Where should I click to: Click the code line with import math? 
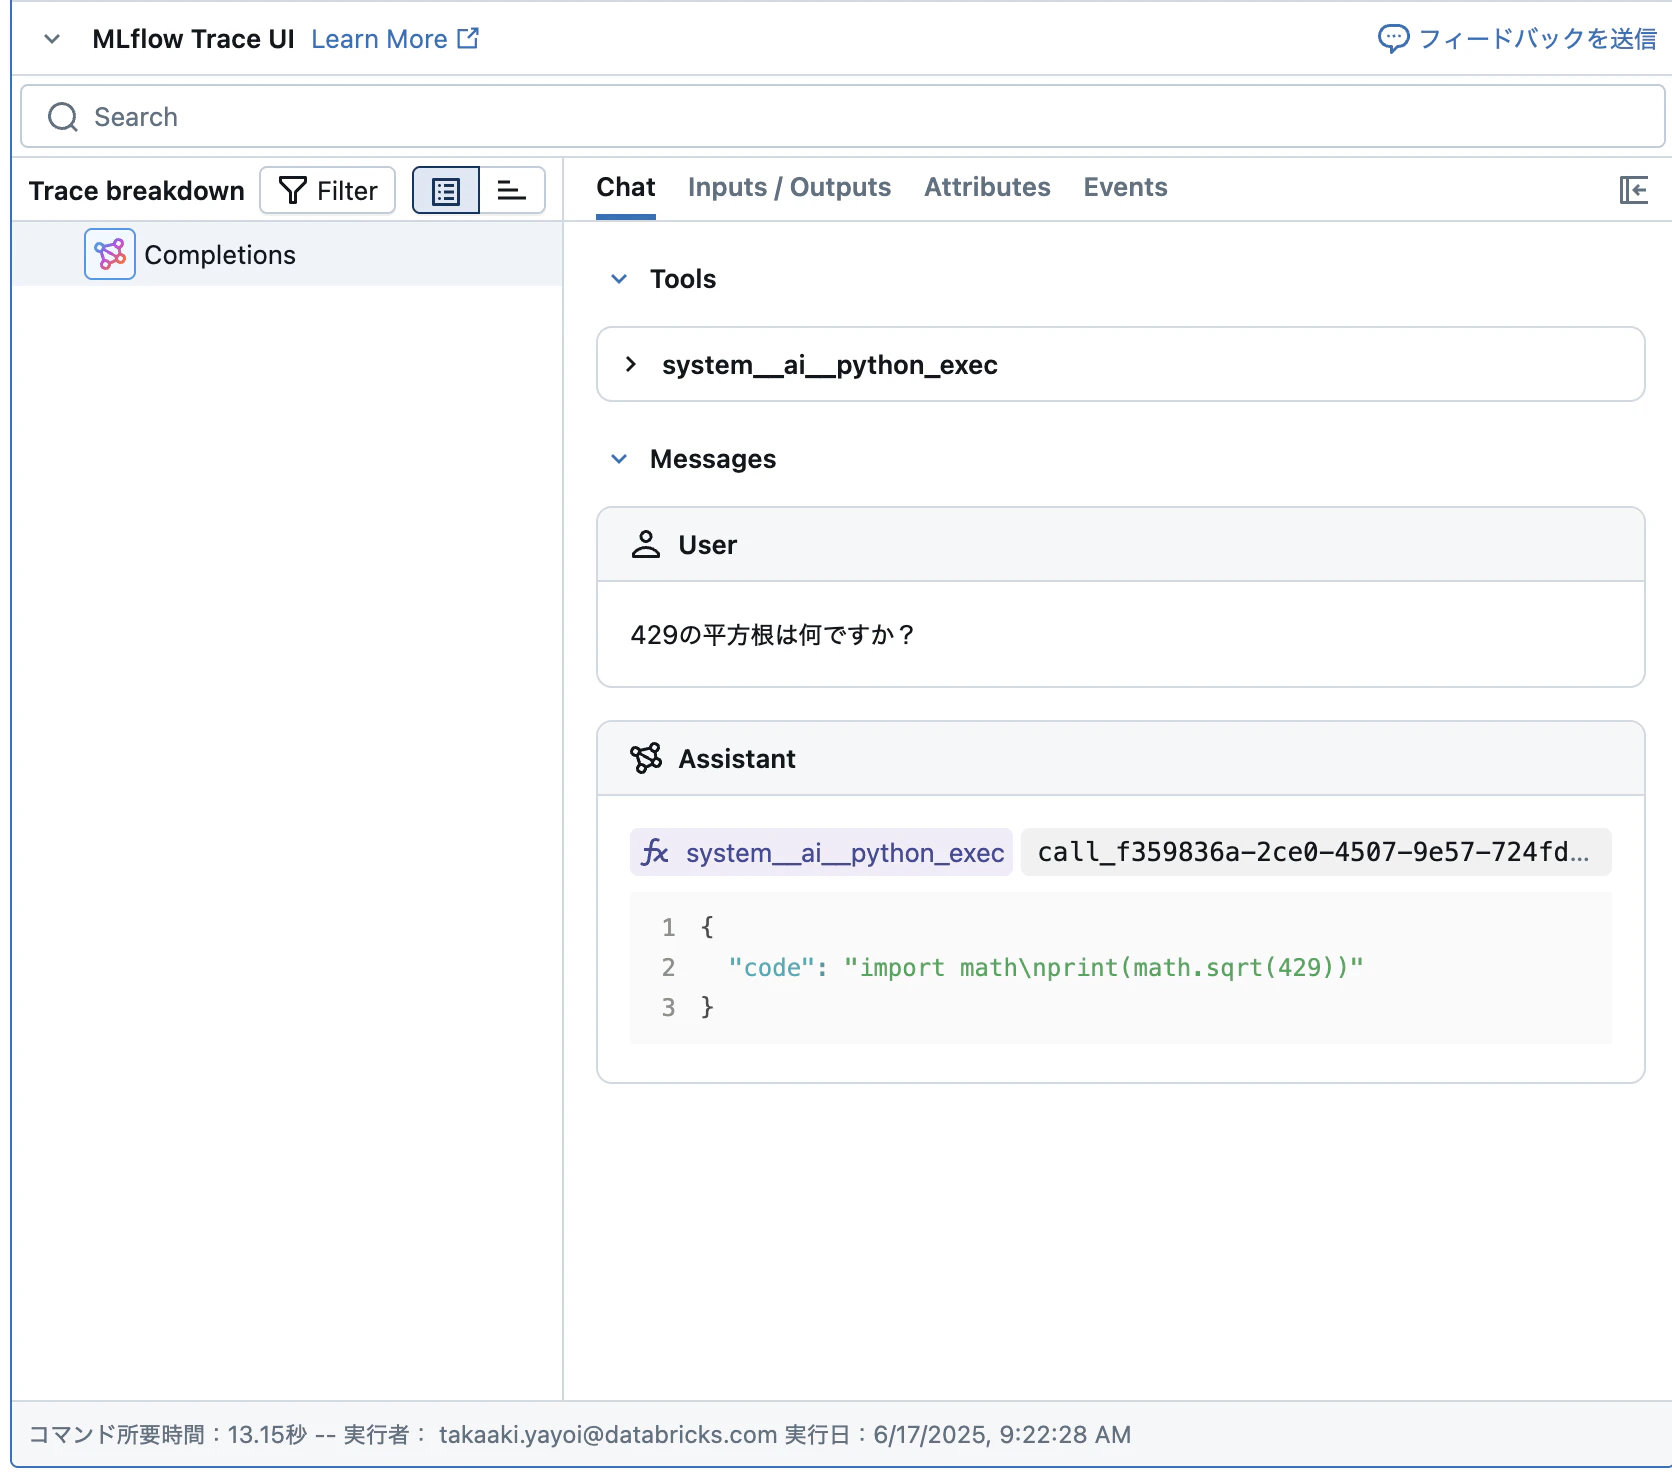point(1045,967)
